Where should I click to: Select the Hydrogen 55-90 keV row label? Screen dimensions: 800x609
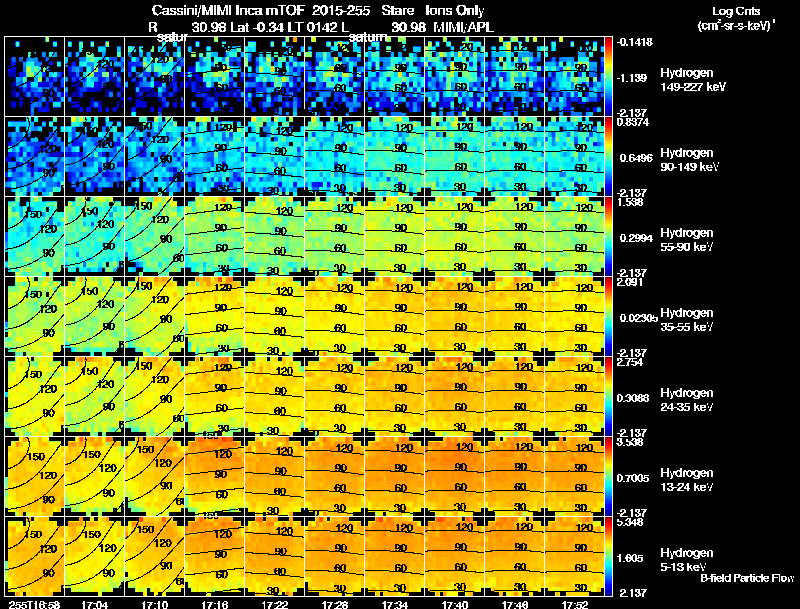pos(687,240)
